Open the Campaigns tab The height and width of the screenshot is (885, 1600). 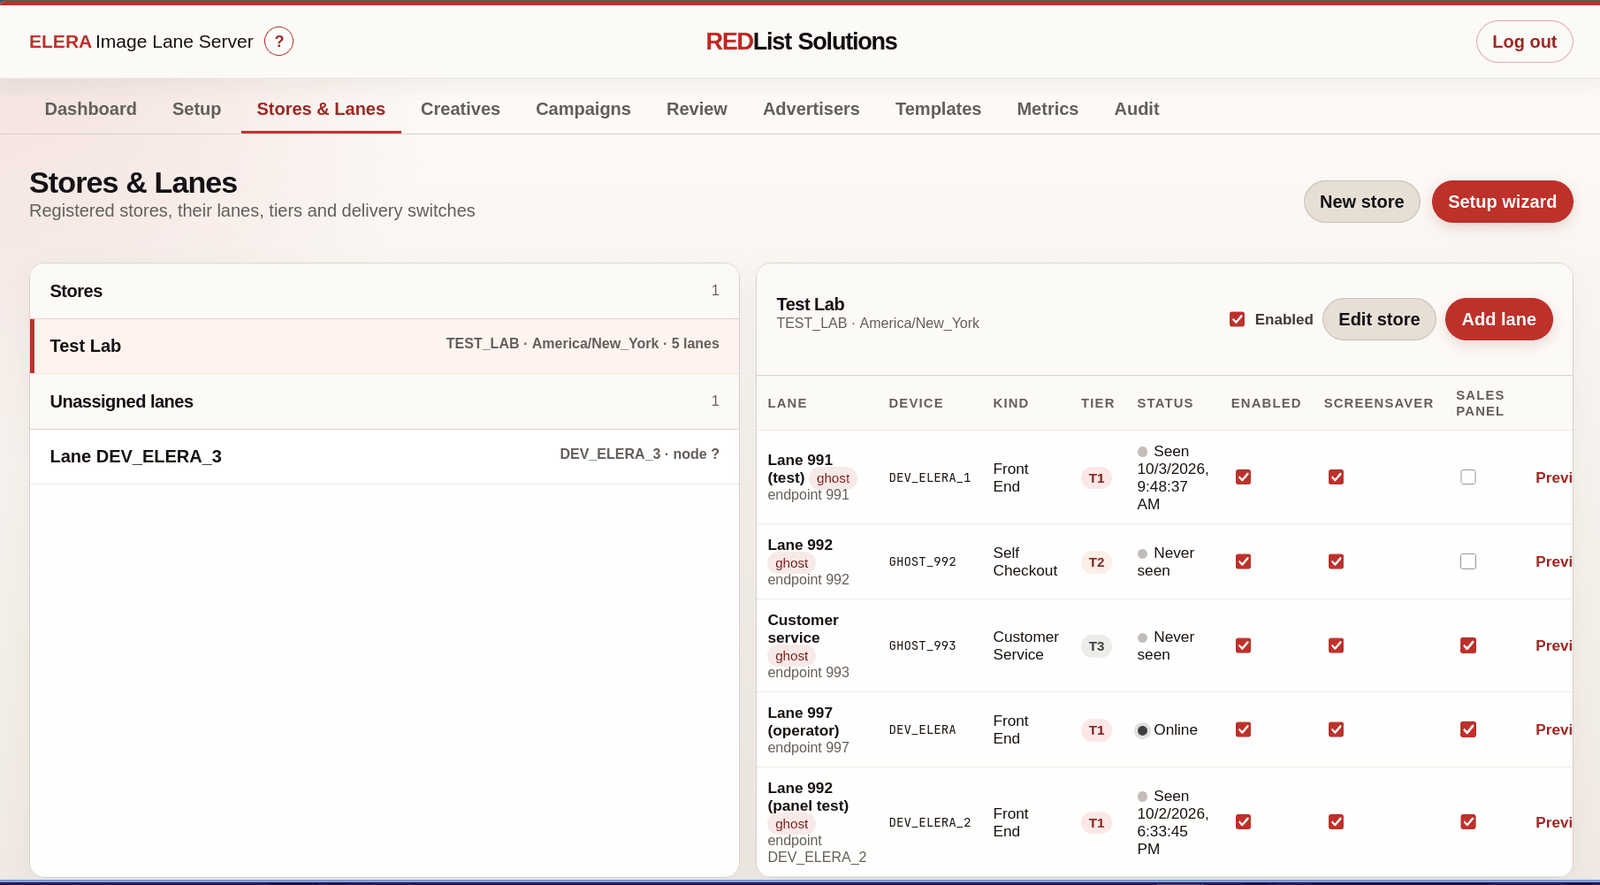click(583, 109)
